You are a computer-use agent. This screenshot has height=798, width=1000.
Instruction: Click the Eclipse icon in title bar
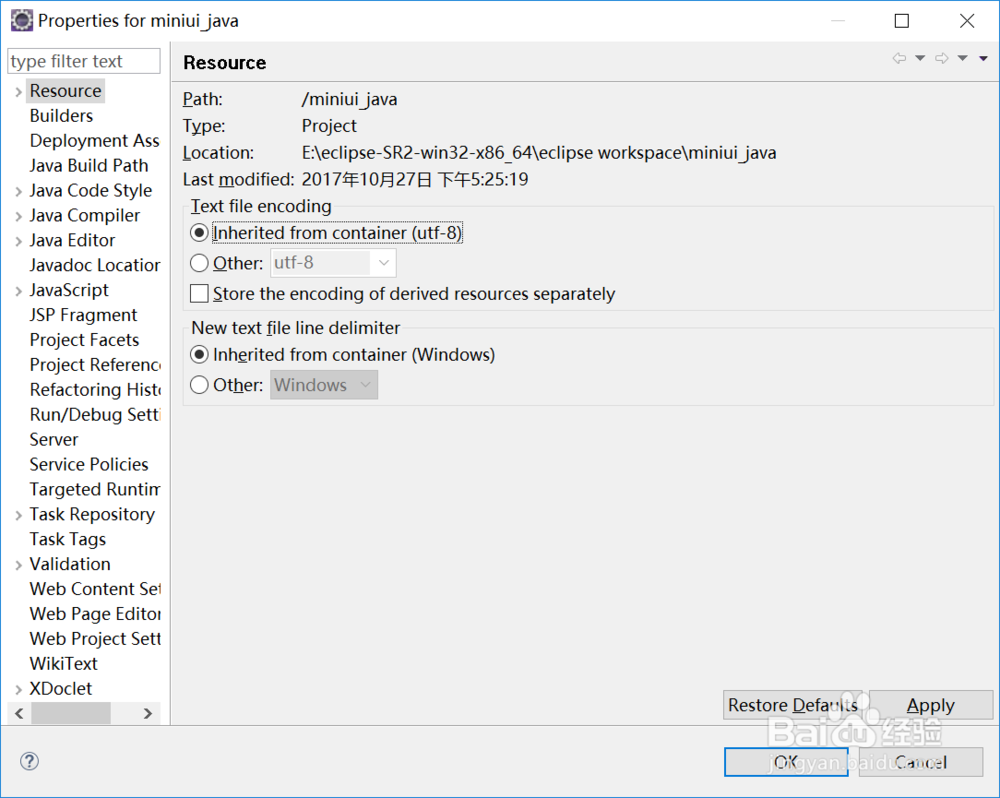(x=22, y=20)
